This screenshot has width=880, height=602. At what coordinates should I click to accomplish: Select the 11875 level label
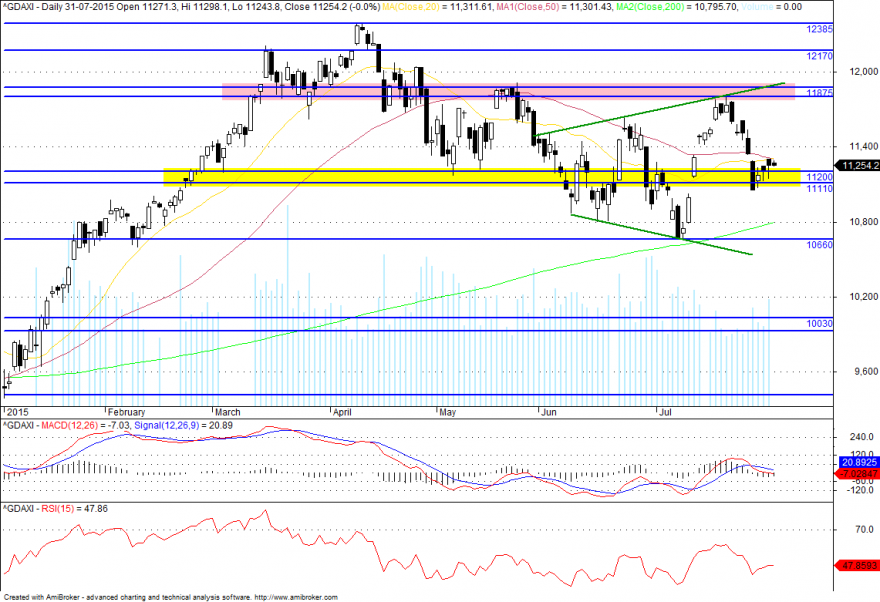(x=819, y=93)
